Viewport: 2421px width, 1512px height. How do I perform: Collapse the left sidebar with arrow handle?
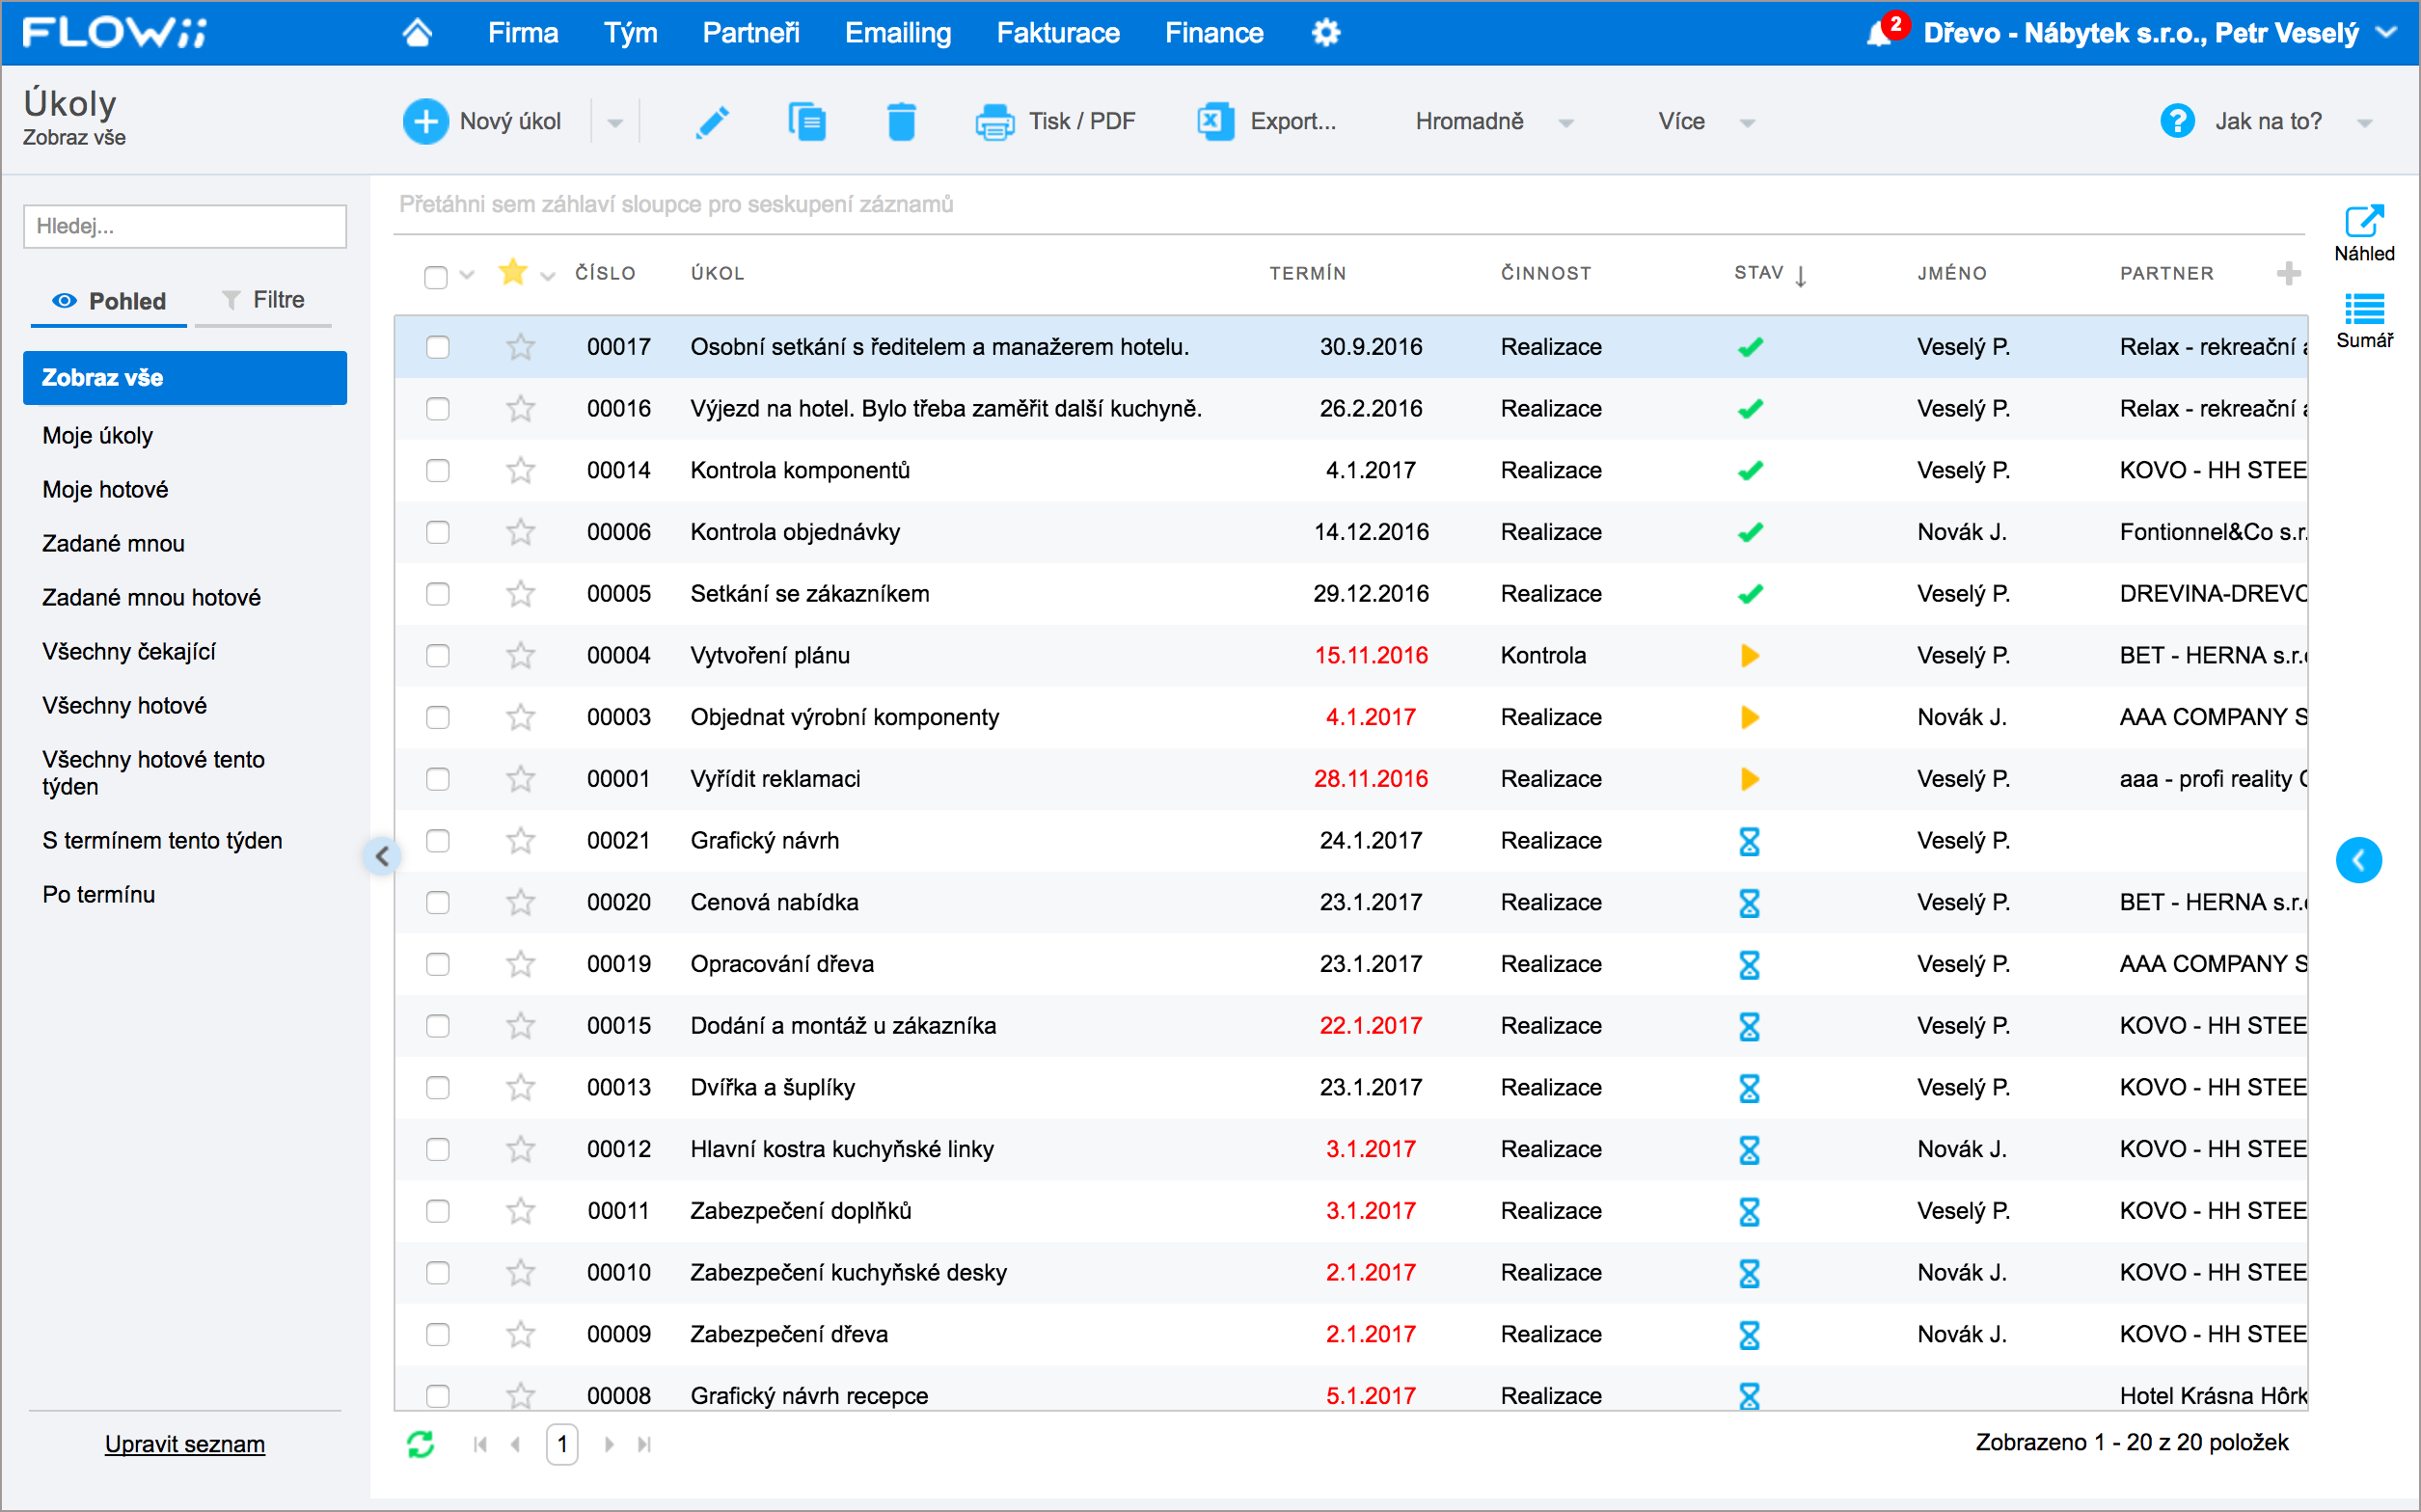(x=382, y=856)
